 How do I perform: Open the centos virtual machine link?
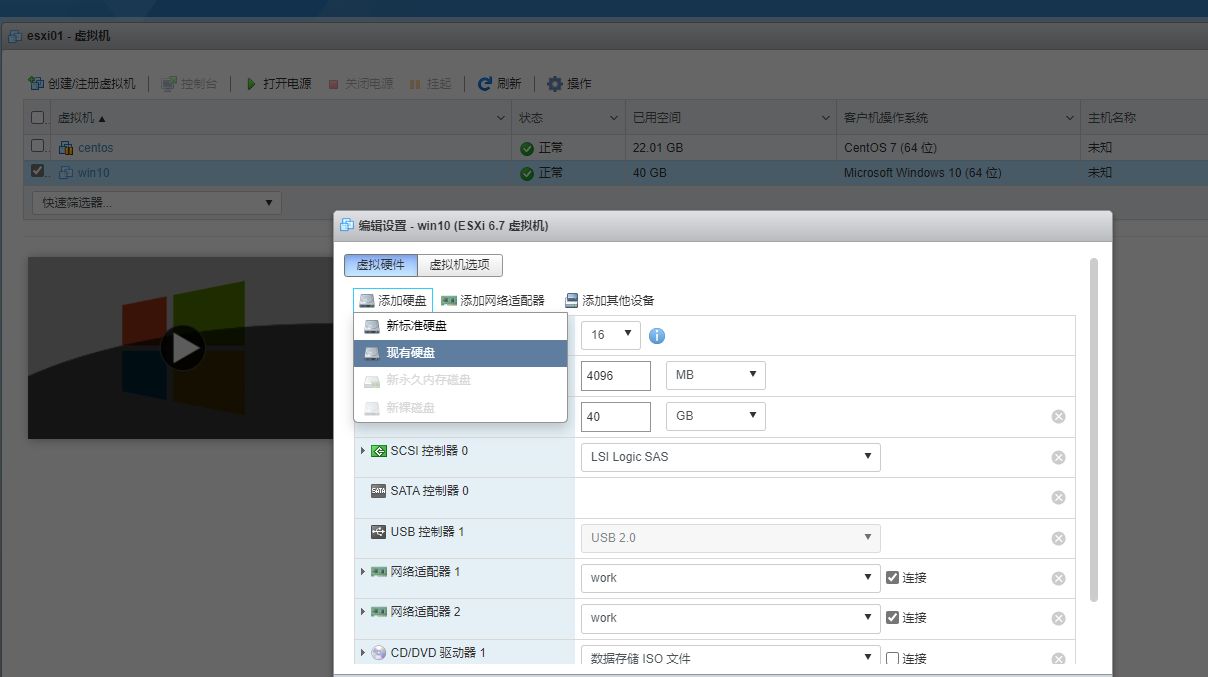[95, 147]
